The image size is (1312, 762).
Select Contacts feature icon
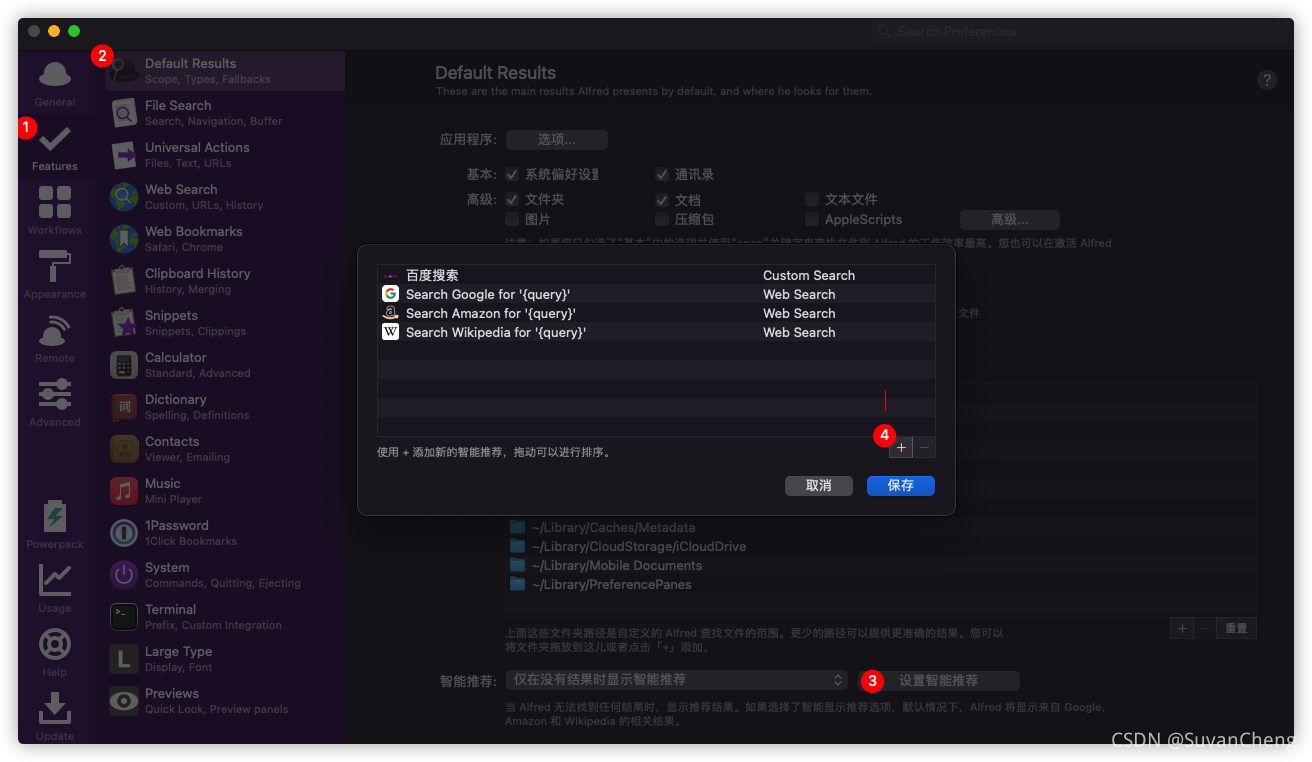pos(124,449)
